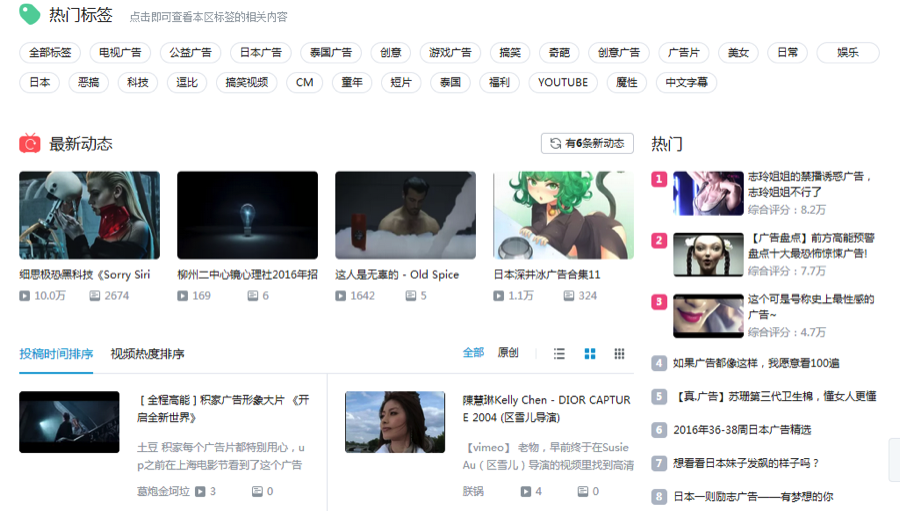The height and width of the screenshot is (512, 900).
Task: Select the YOUTUBE tag
Action: 563,82
